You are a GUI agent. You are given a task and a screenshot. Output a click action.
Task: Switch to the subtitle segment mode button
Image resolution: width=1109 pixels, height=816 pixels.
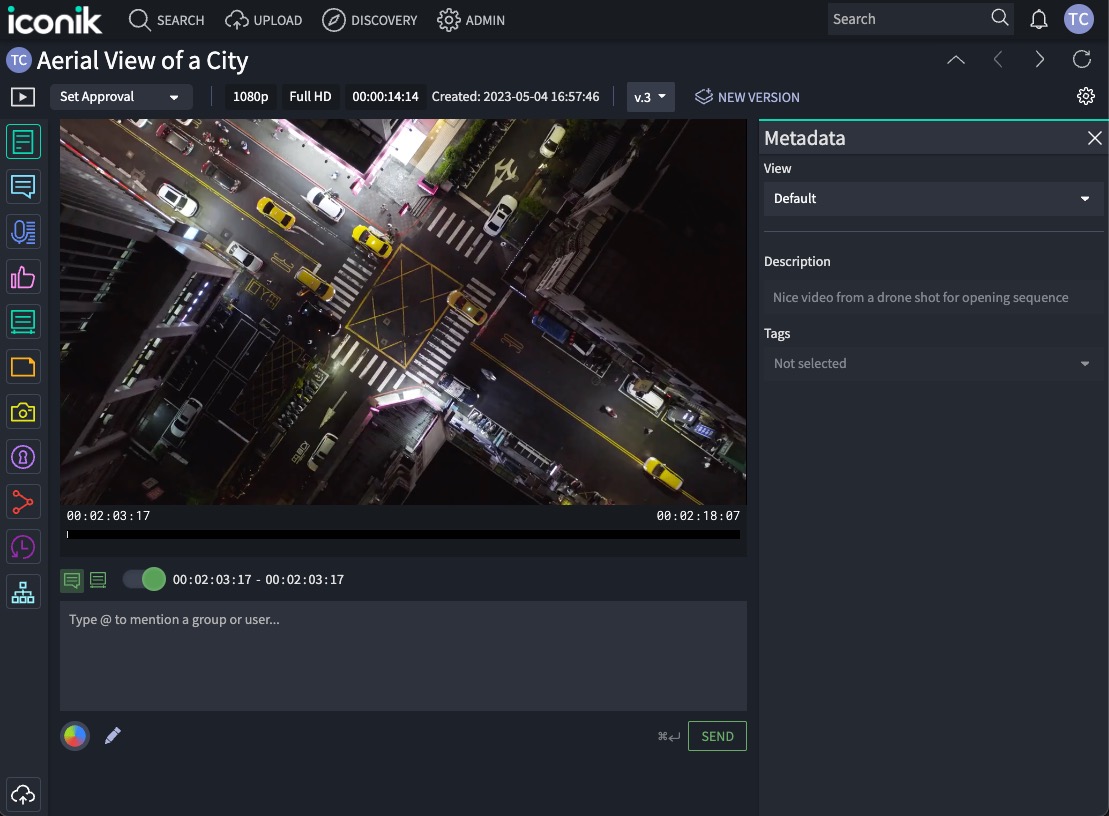[98, 580]
